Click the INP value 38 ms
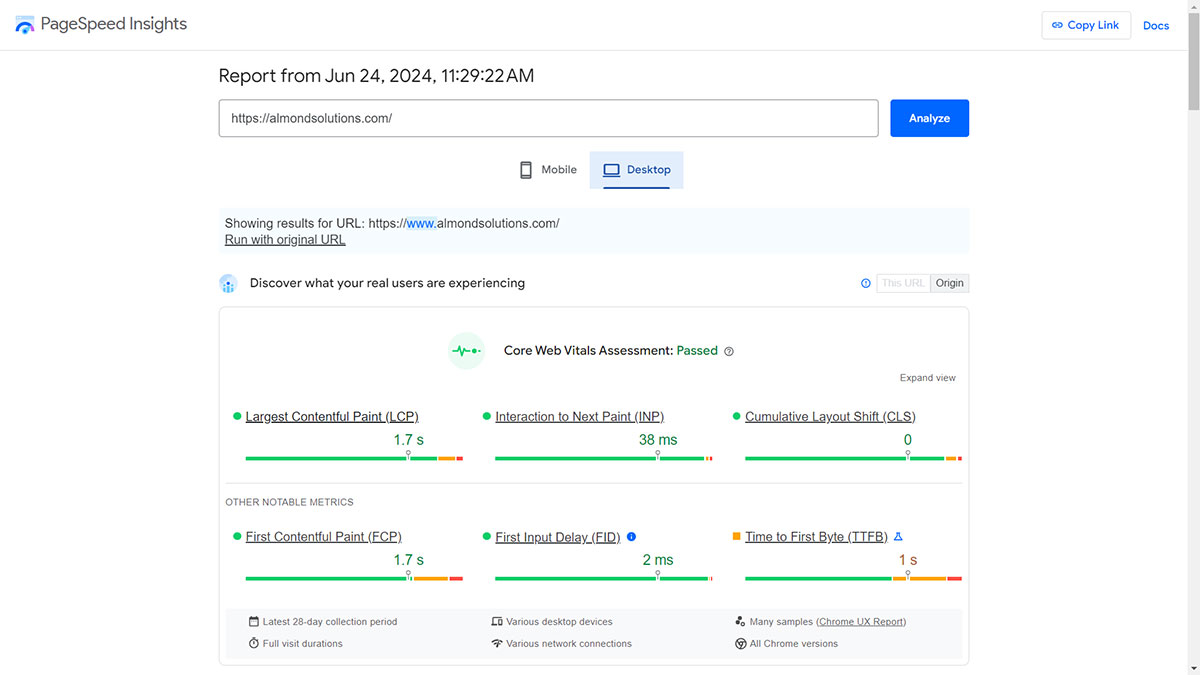The height and width of the screenshot is (675, 1200). pyautogui.click(x=658, y=440)
